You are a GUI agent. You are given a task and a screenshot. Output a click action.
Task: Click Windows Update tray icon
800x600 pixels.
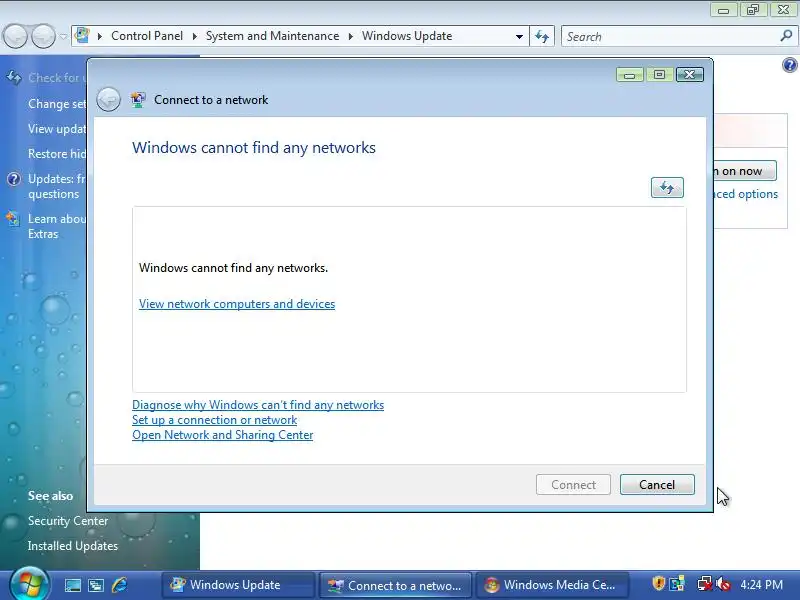pos(678,583)
